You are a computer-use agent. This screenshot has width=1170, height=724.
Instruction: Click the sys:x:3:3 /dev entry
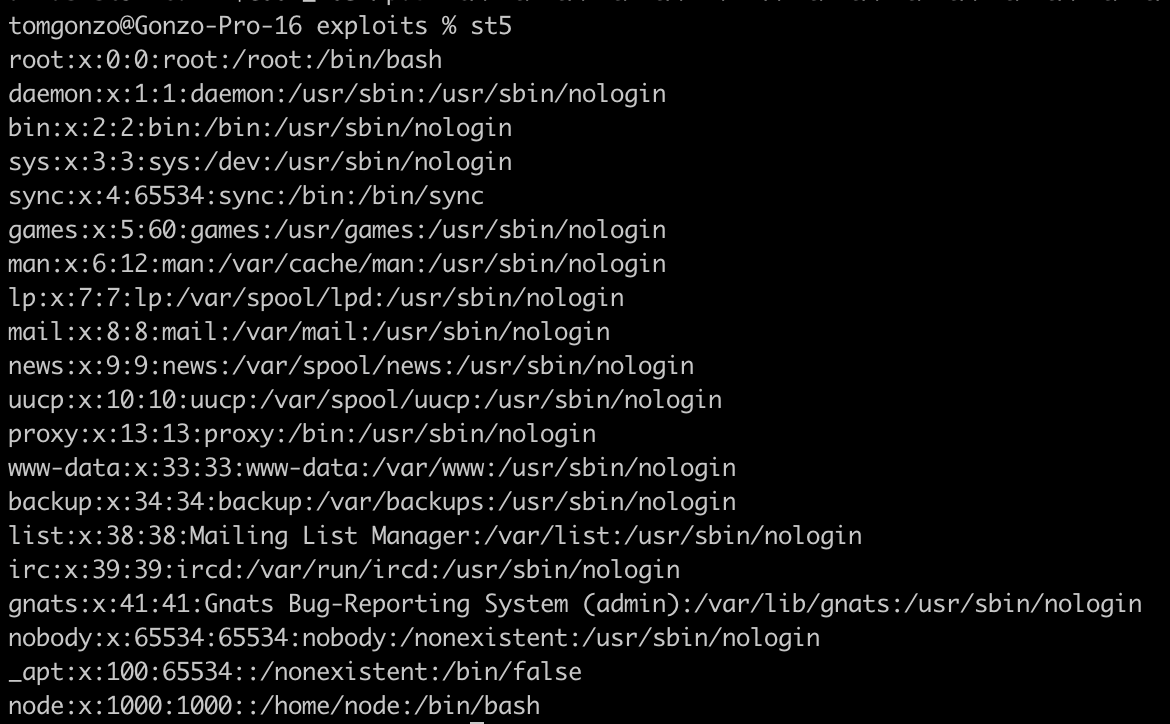(260, 162)
